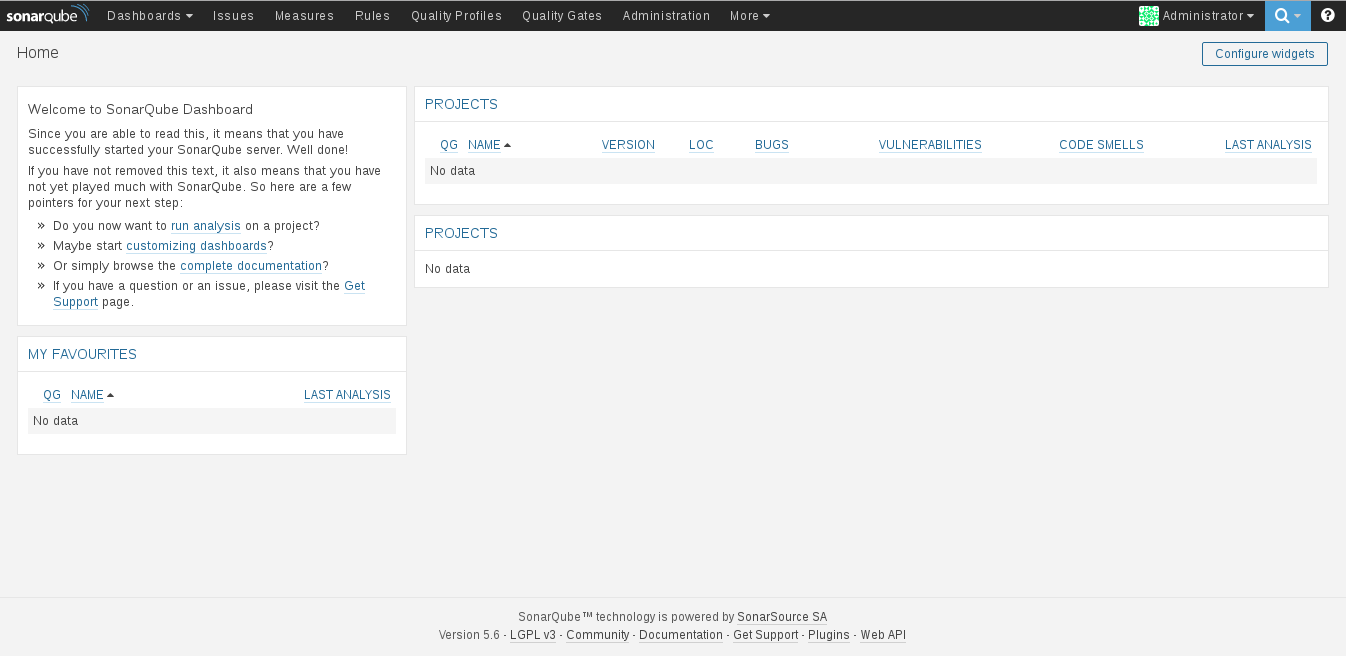The width and height of the screenshot is (1346, 656).
Task: Open the search magnifier dropdown
Action: point(1287,16)
